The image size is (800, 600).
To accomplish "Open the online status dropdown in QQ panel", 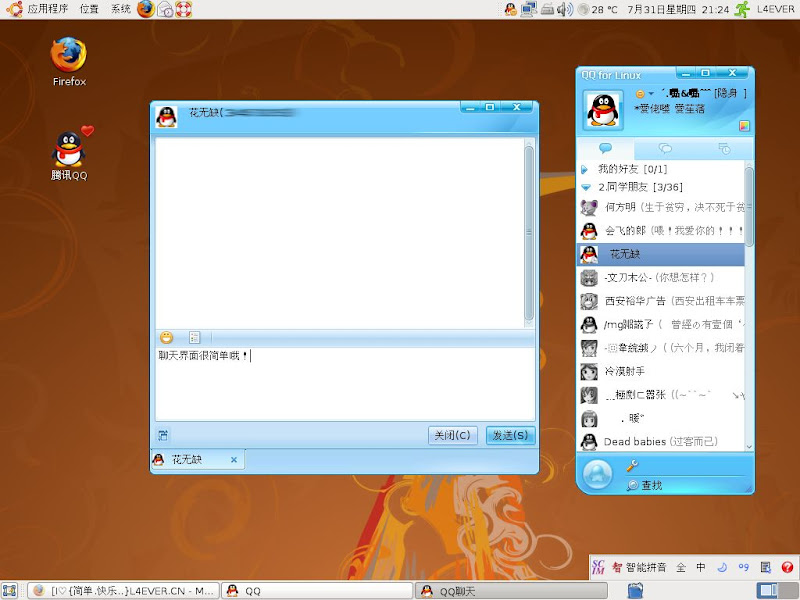I will point(644,94).
